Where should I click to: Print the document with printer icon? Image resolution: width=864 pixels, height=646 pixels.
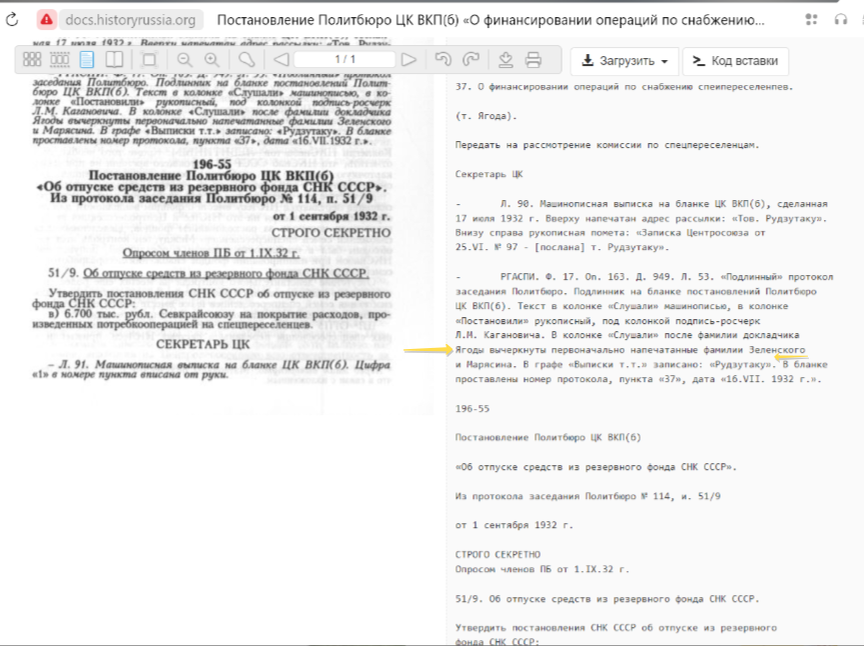[533, 60]
